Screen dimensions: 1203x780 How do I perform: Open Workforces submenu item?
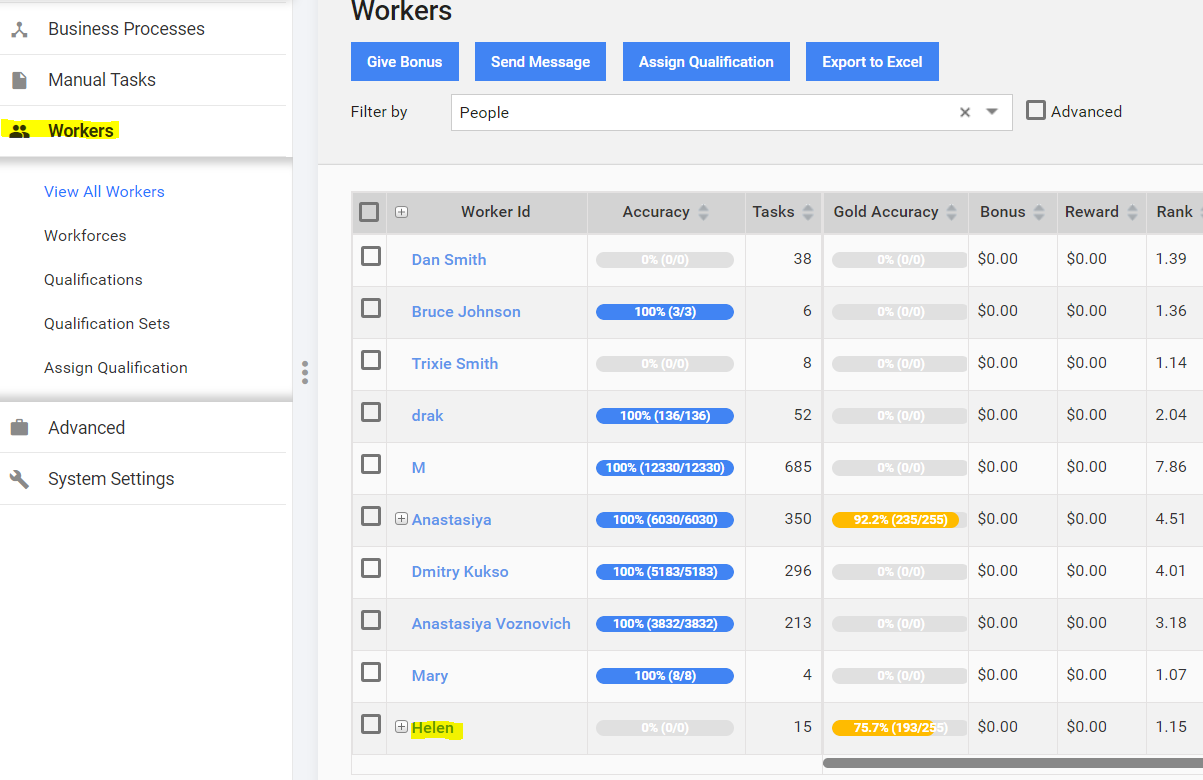click(85, 236)
